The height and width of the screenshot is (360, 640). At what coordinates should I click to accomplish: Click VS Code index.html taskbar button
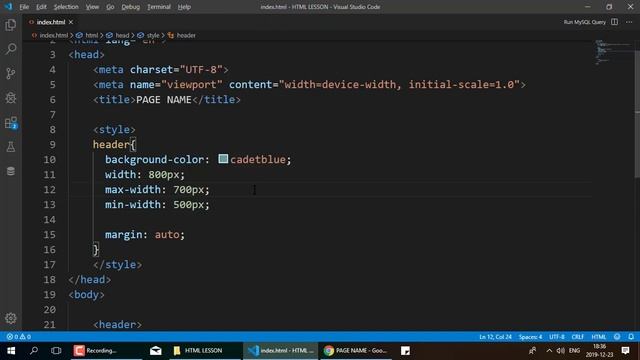pyautogui.click(x=280, y=351)
